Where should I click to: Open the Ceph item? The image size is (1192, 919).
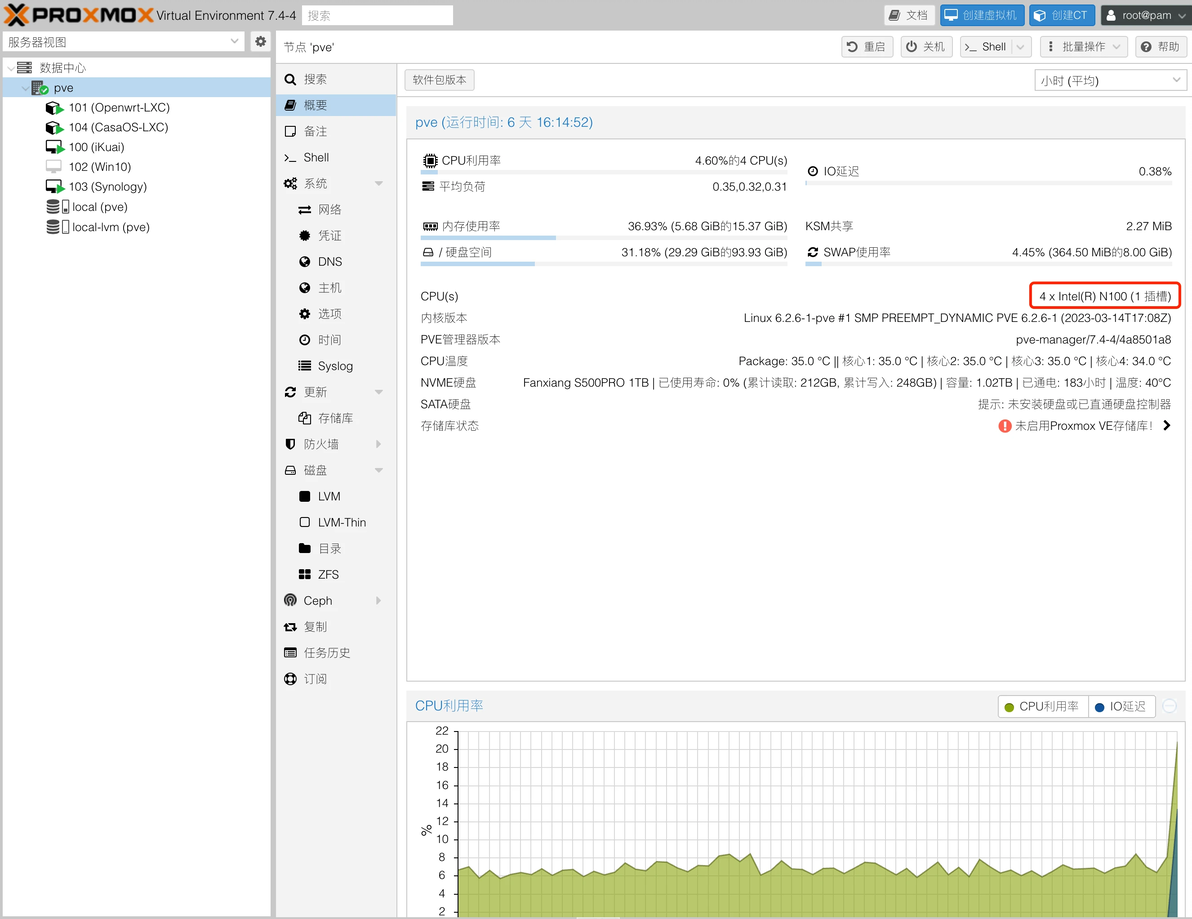tap(318, 601)
